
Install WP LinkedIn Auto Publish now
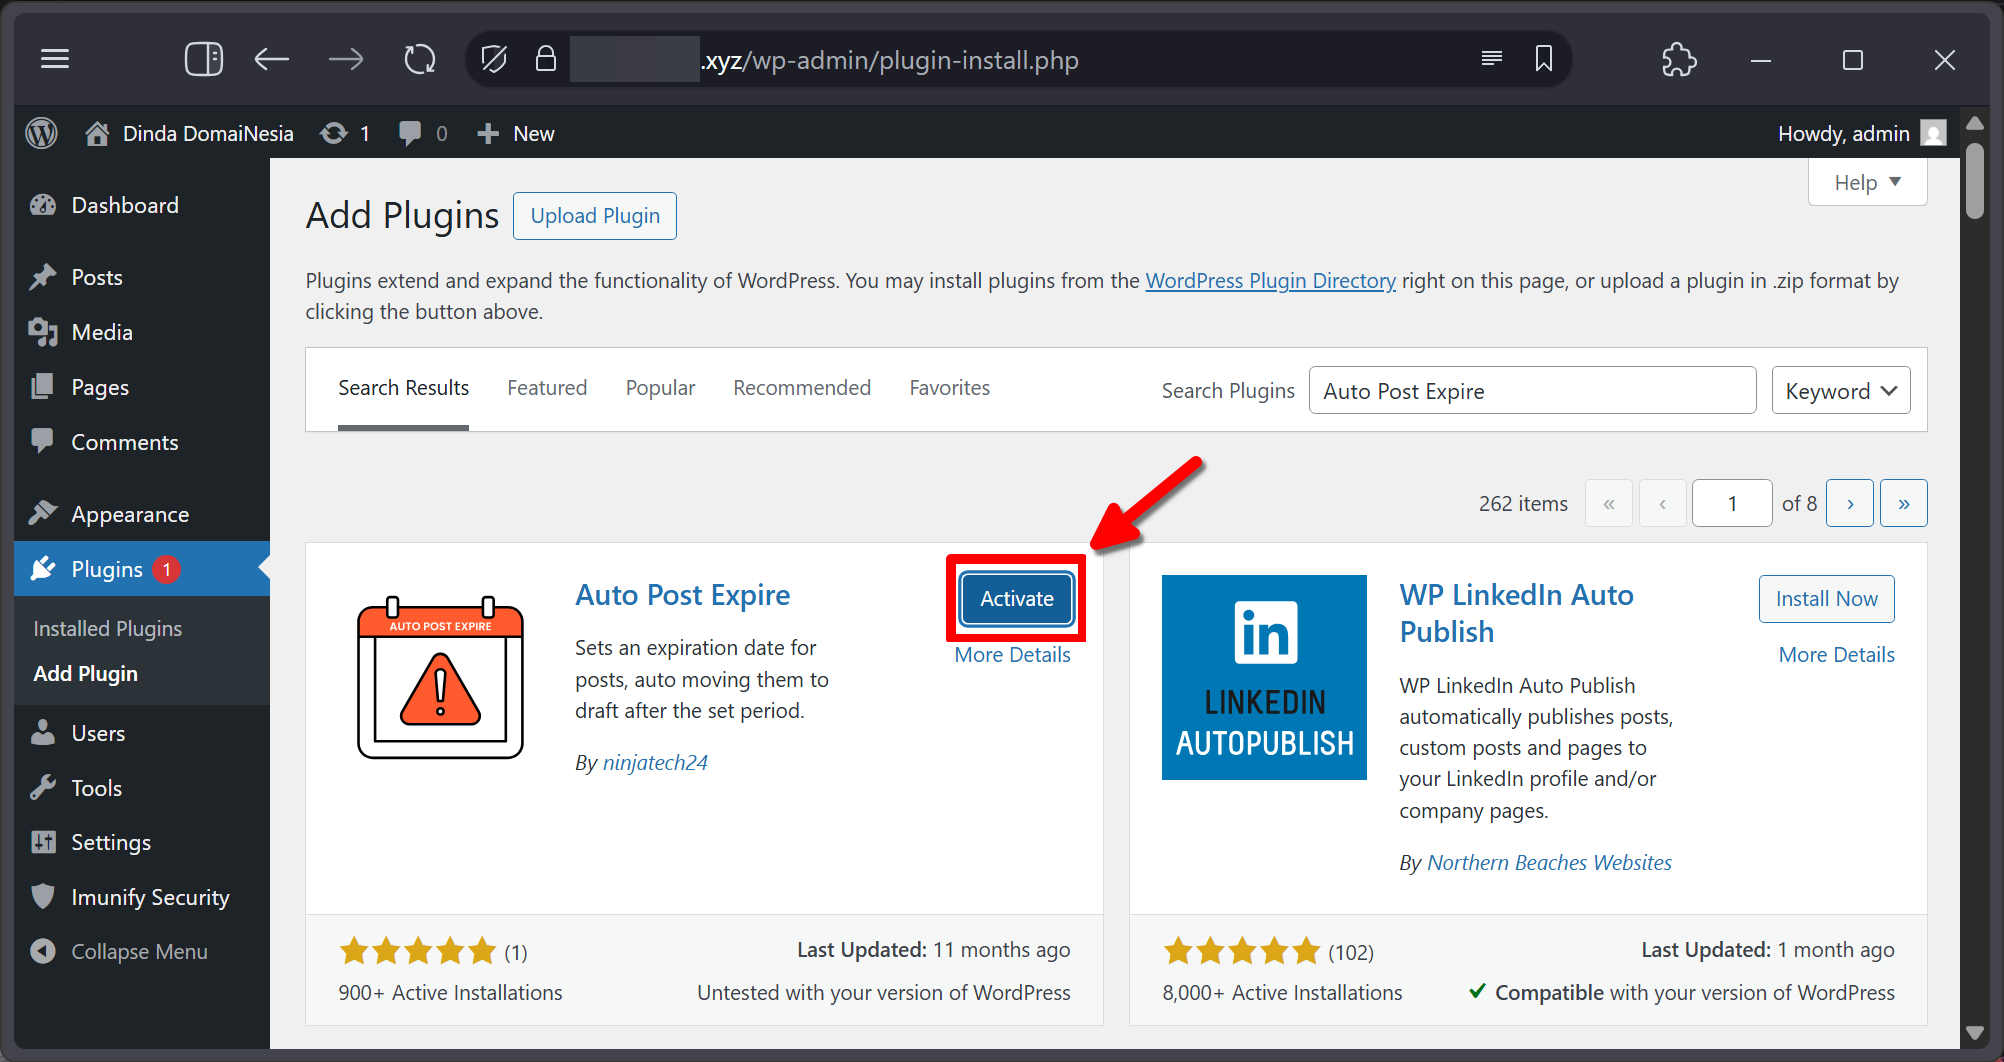click(1826, 598)
